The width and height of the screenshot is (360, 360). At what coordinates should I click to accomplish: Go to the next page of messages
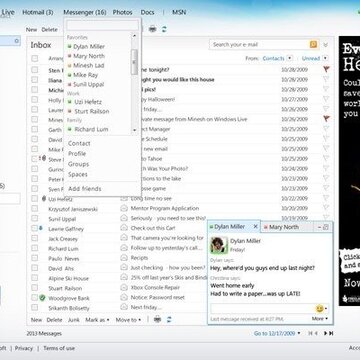325,333
